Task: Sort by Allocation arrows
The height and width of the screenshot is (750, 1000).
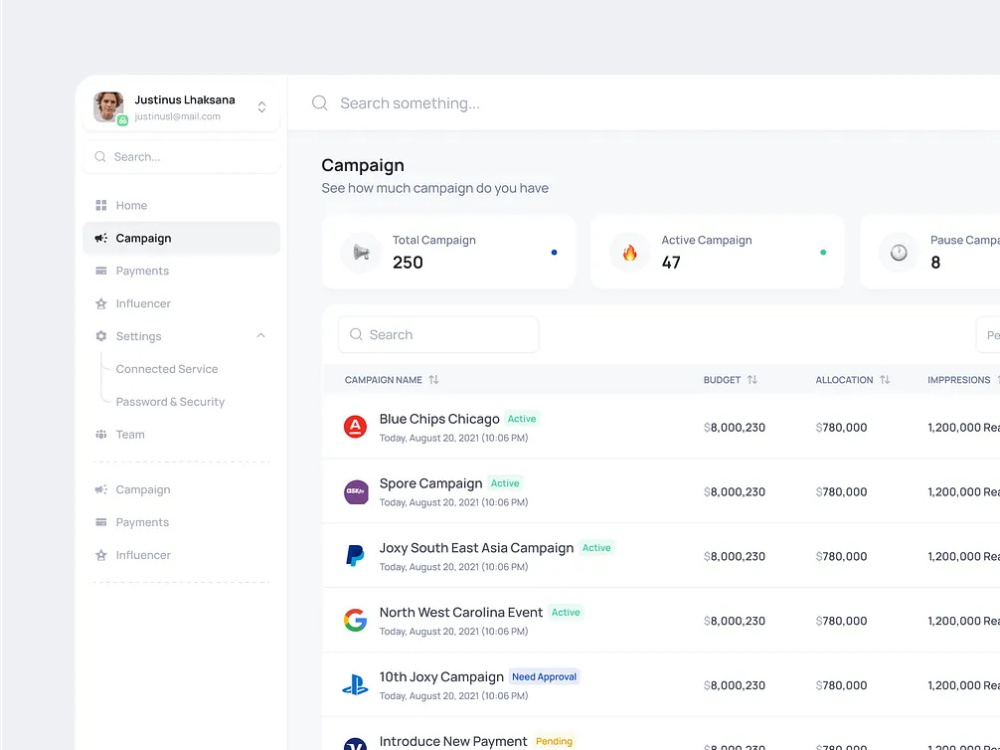Action: (x=885, y=379)
